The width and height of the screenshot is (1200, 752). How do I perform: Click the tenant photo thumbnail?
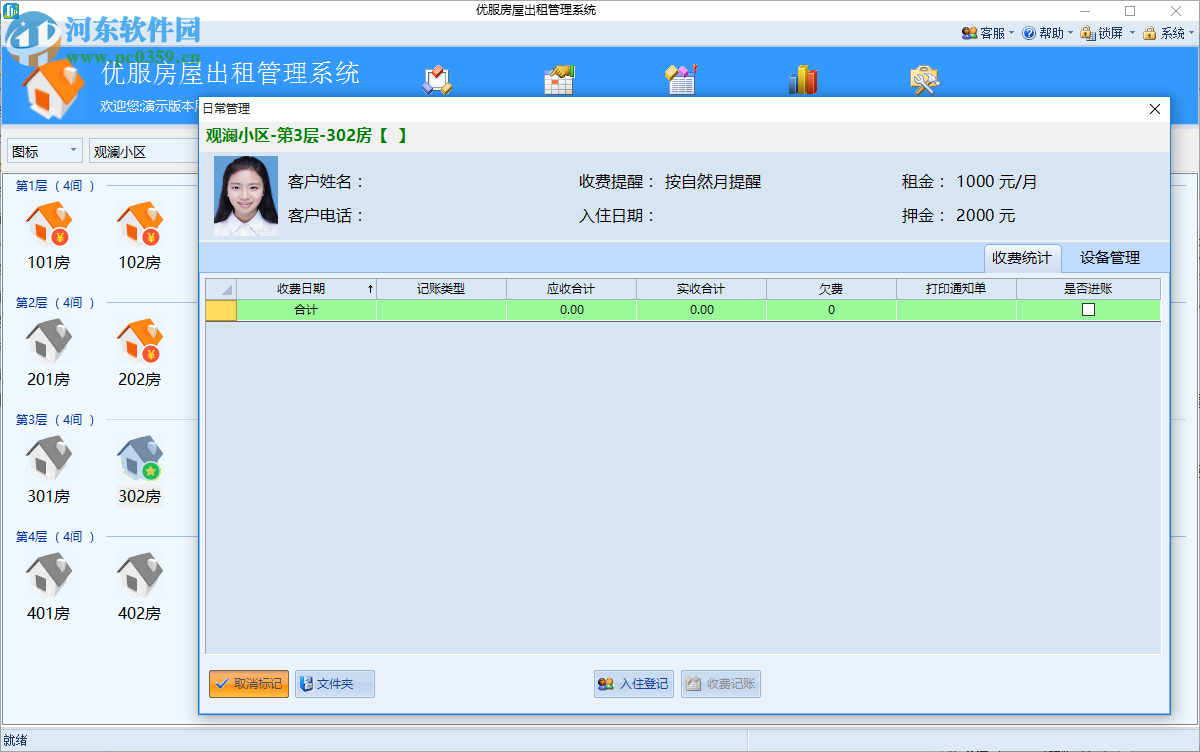[x=246, y=196]
